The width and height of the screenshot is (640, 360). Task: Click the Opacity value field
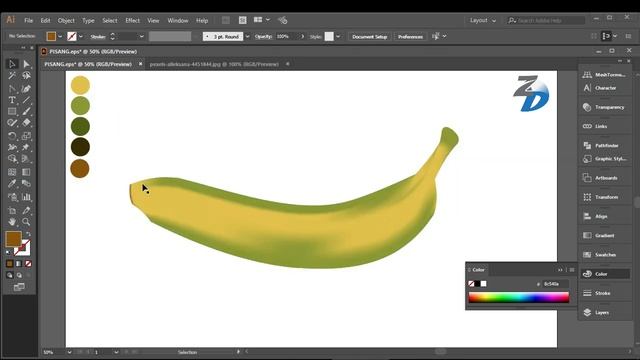point(287,37)
